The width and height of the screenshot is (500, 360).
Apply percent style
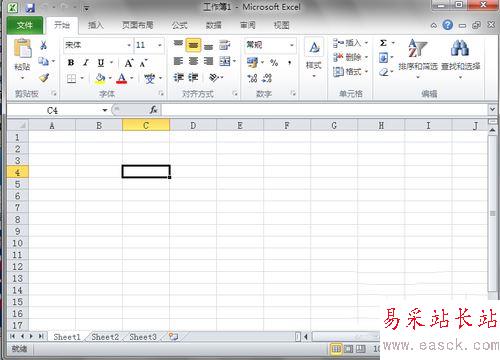274,62
